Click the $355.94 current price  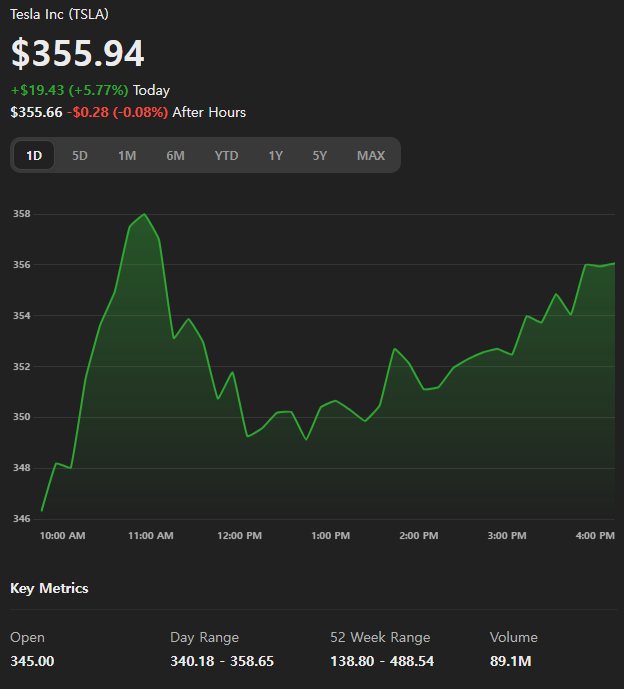tap(77, 53)
